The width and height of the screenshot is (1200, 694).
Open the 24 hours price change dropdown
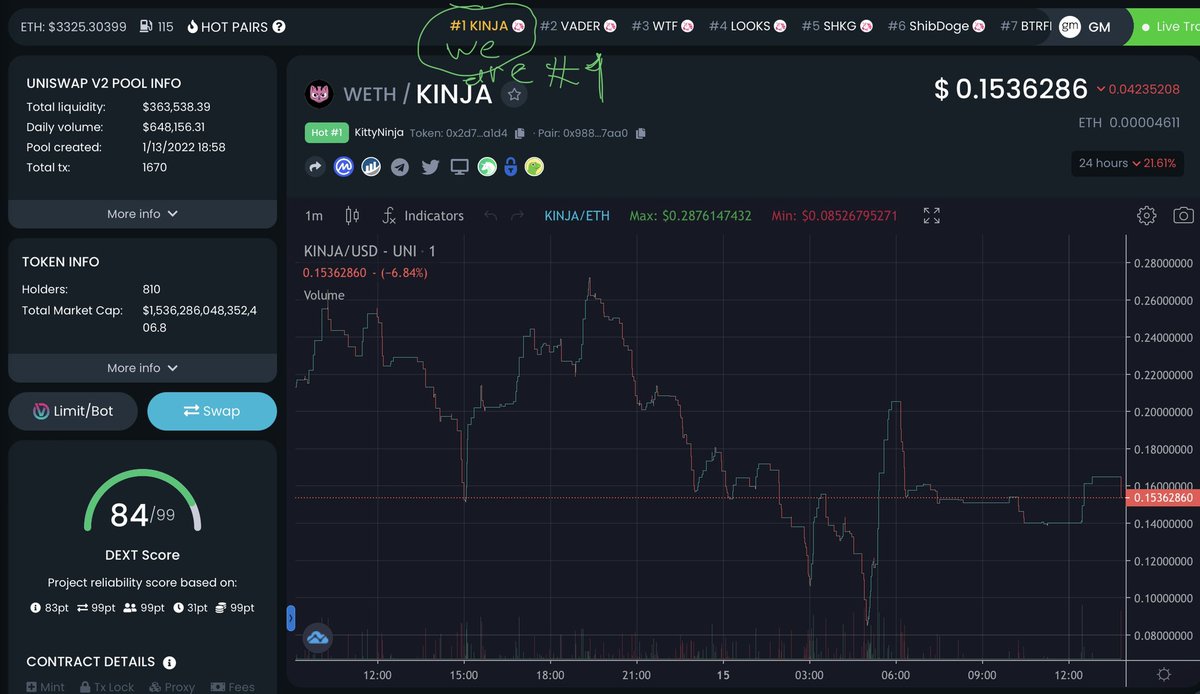click(1127, 163)
